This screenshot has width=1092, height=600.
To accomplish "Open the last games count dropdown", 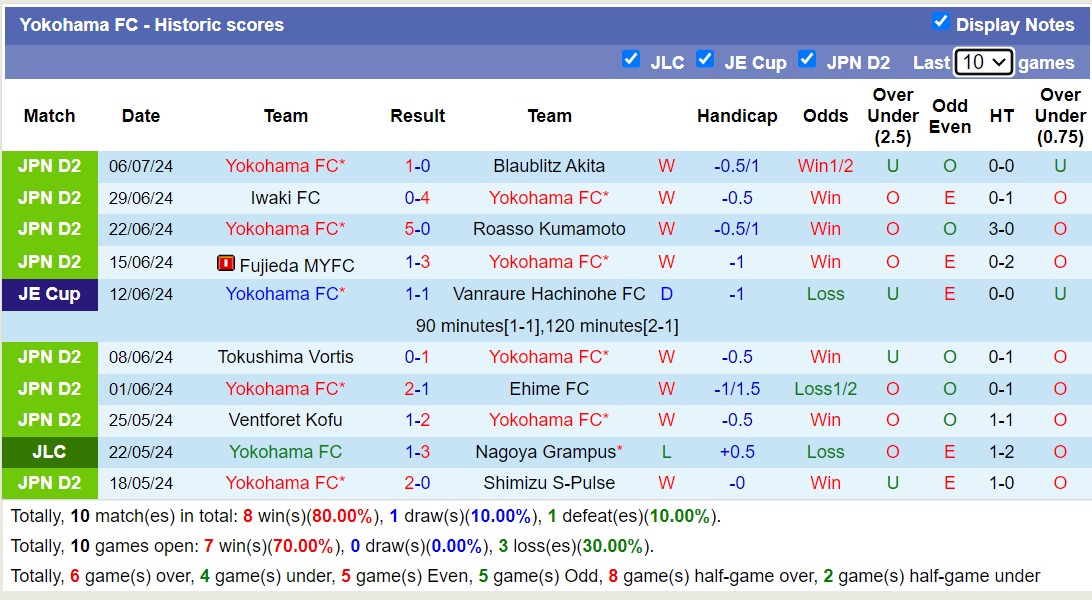I will pos(983,61).
